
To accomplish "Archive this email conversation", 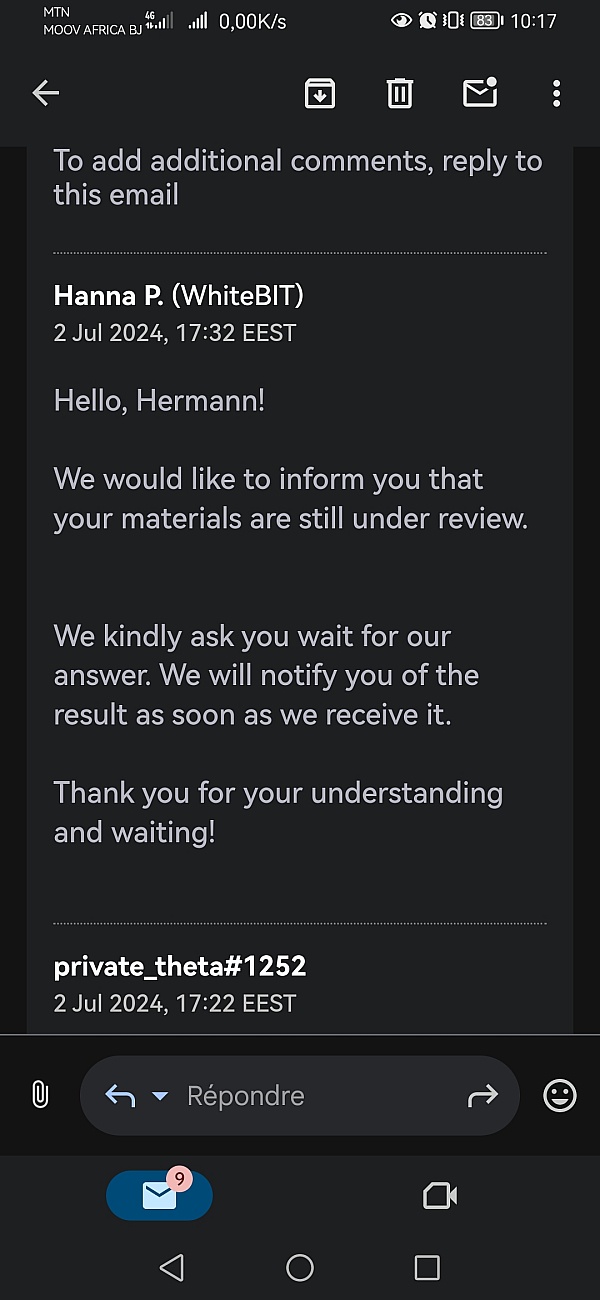I will [x=319, y=94].
